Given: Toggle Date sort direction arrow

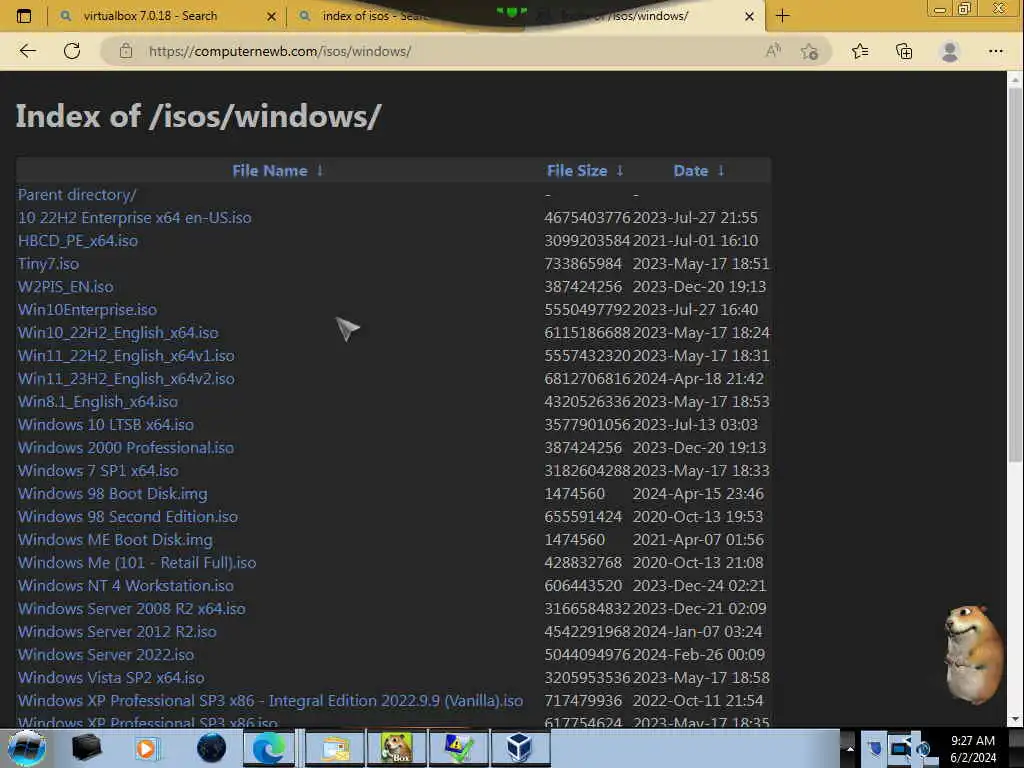Looking at the screenshot, I should 721,170.
